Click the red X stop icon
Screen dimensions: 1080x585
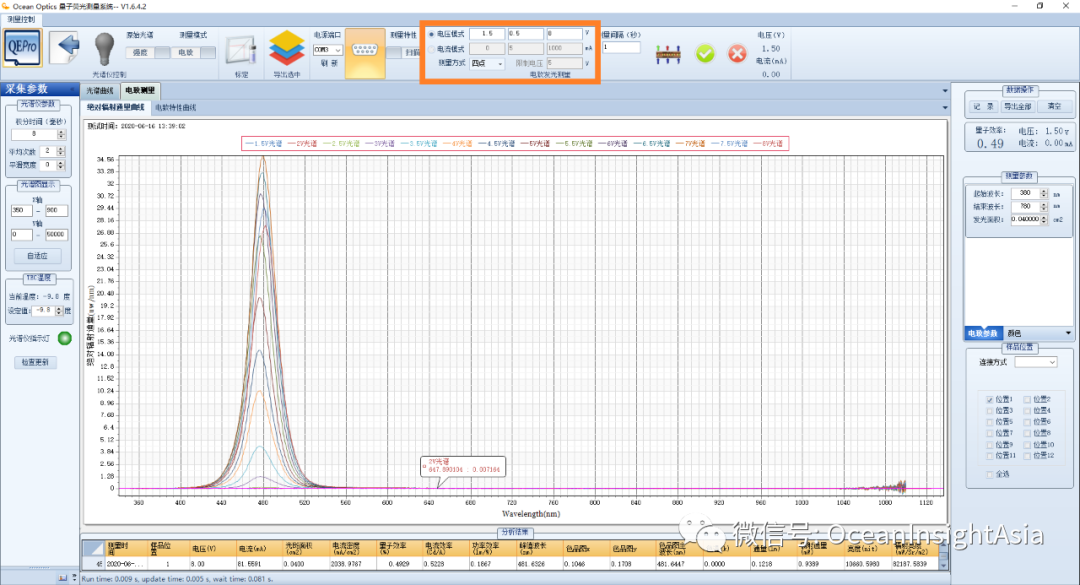coord(737,54)
